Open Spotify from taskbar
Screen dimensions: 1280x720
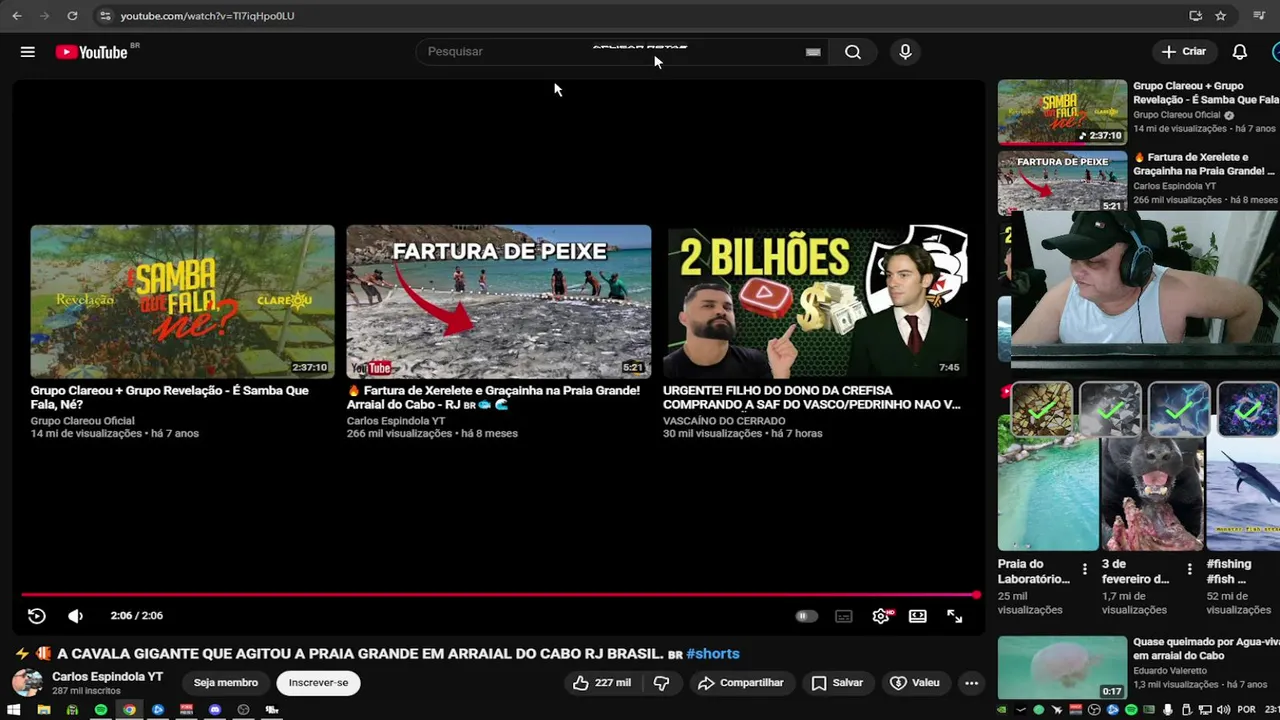point(101,710)
